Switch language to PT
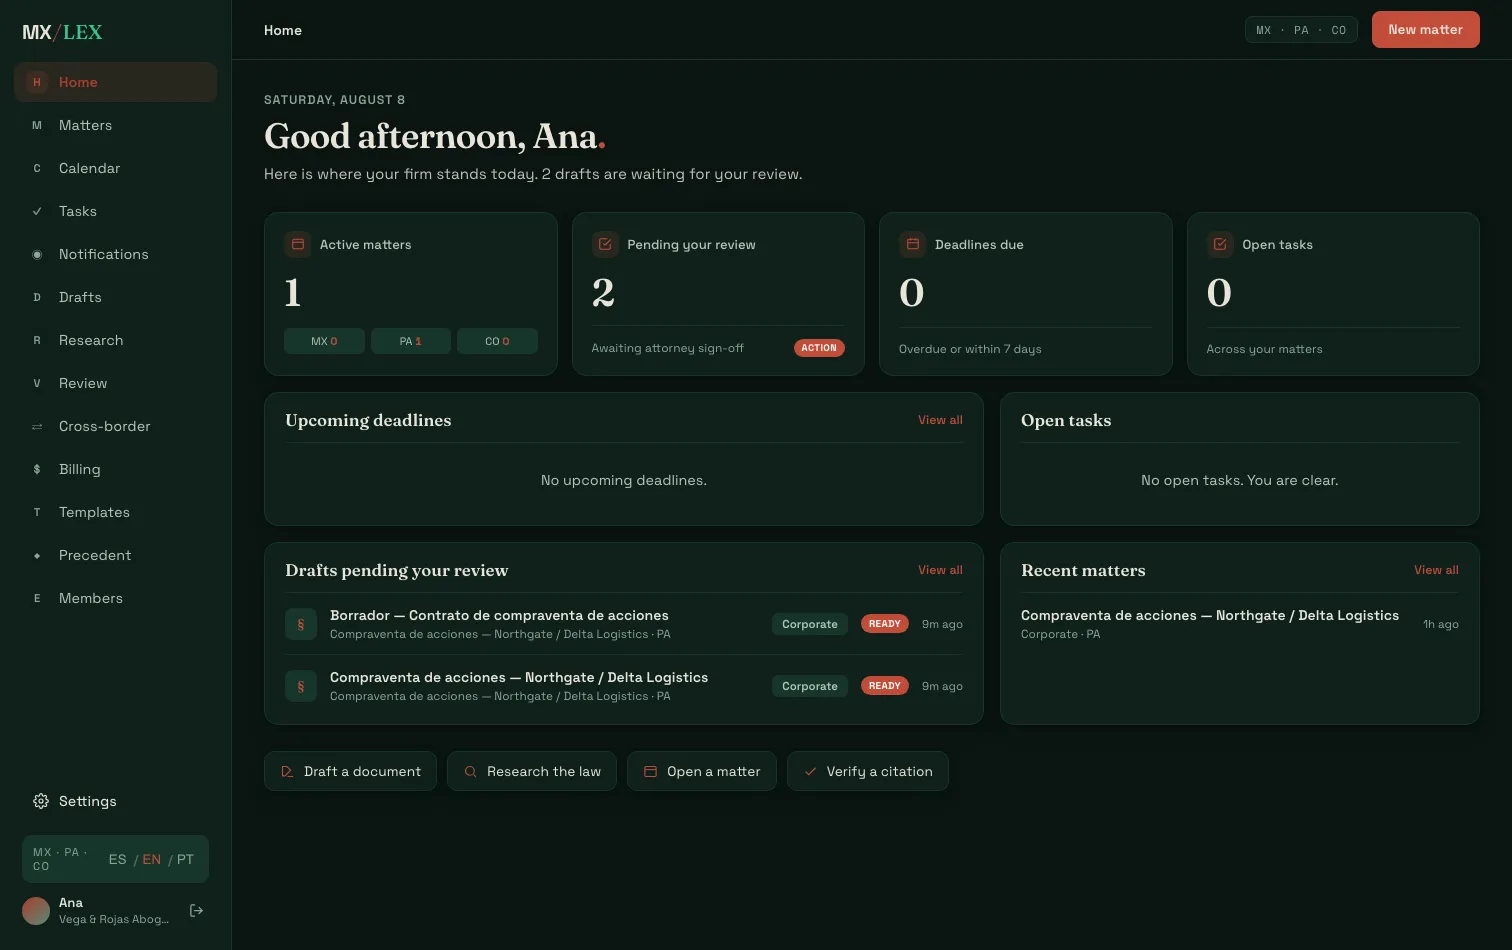Image resolution: width=1512 pixels, height=950 pixels. [x=185, y=859]
